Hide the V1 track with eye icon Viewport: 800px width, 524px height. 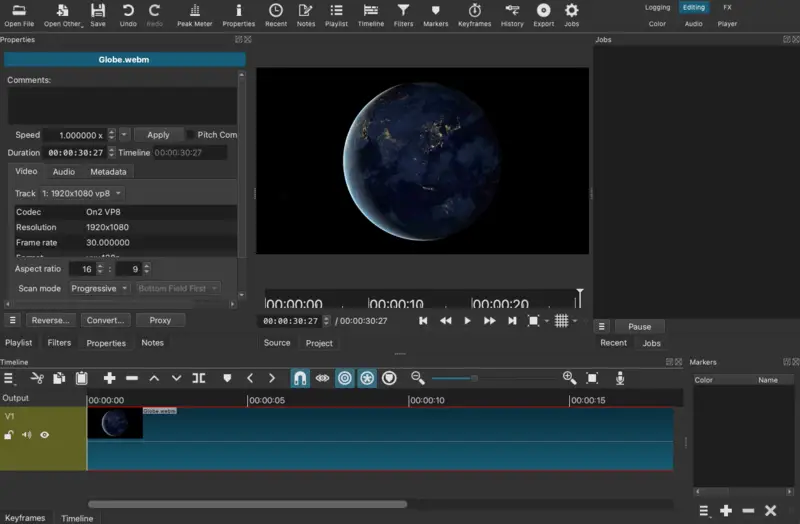[x=44, y=435]
